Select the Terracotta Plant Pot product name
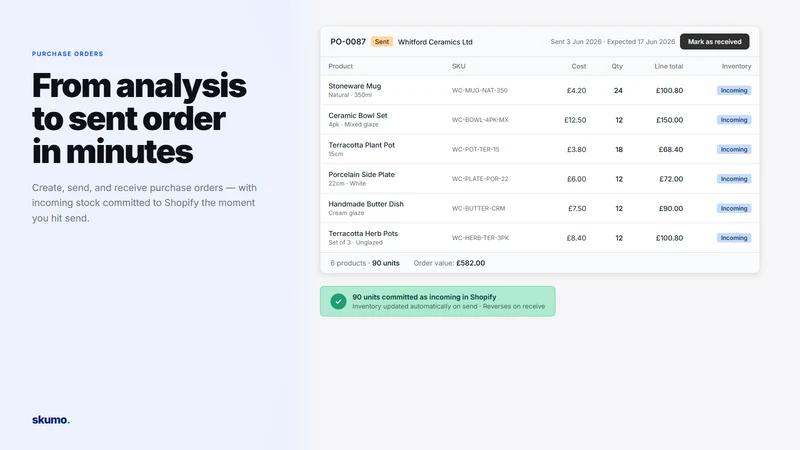 coord(361,145)
